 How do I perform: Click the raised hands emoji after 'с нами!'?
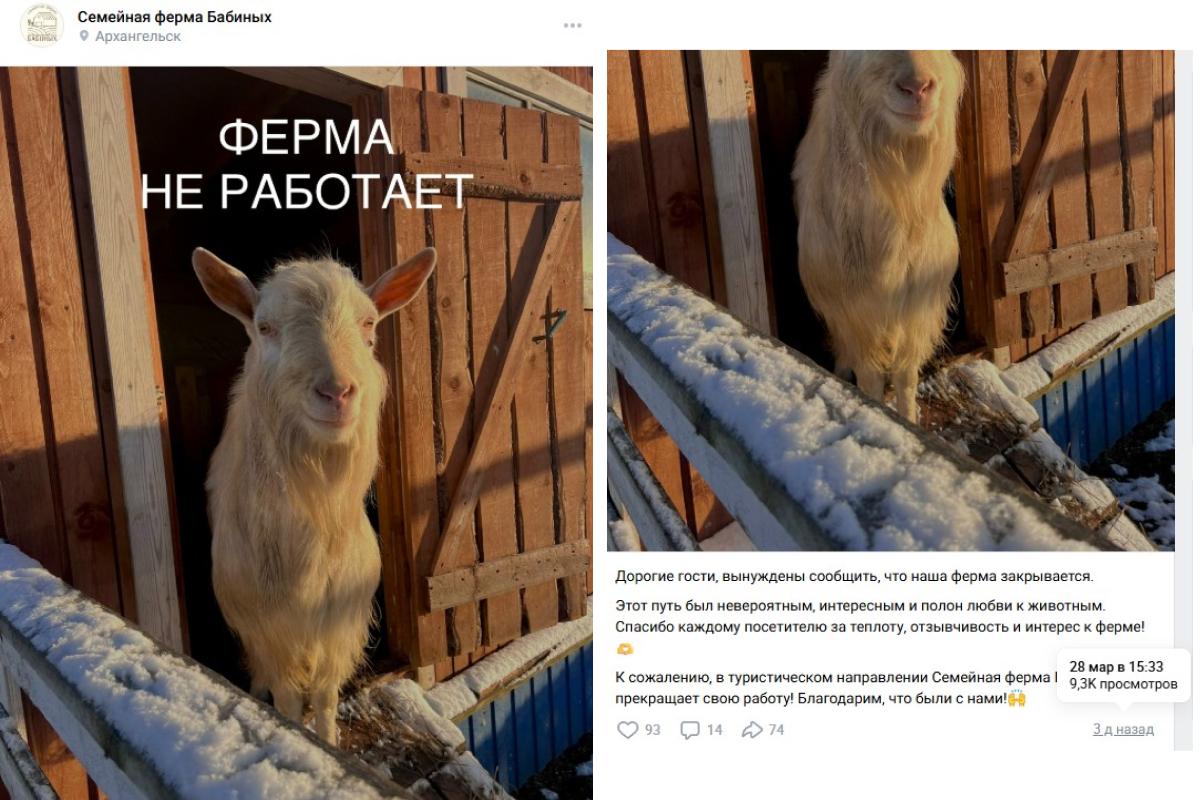(1017, 699)
